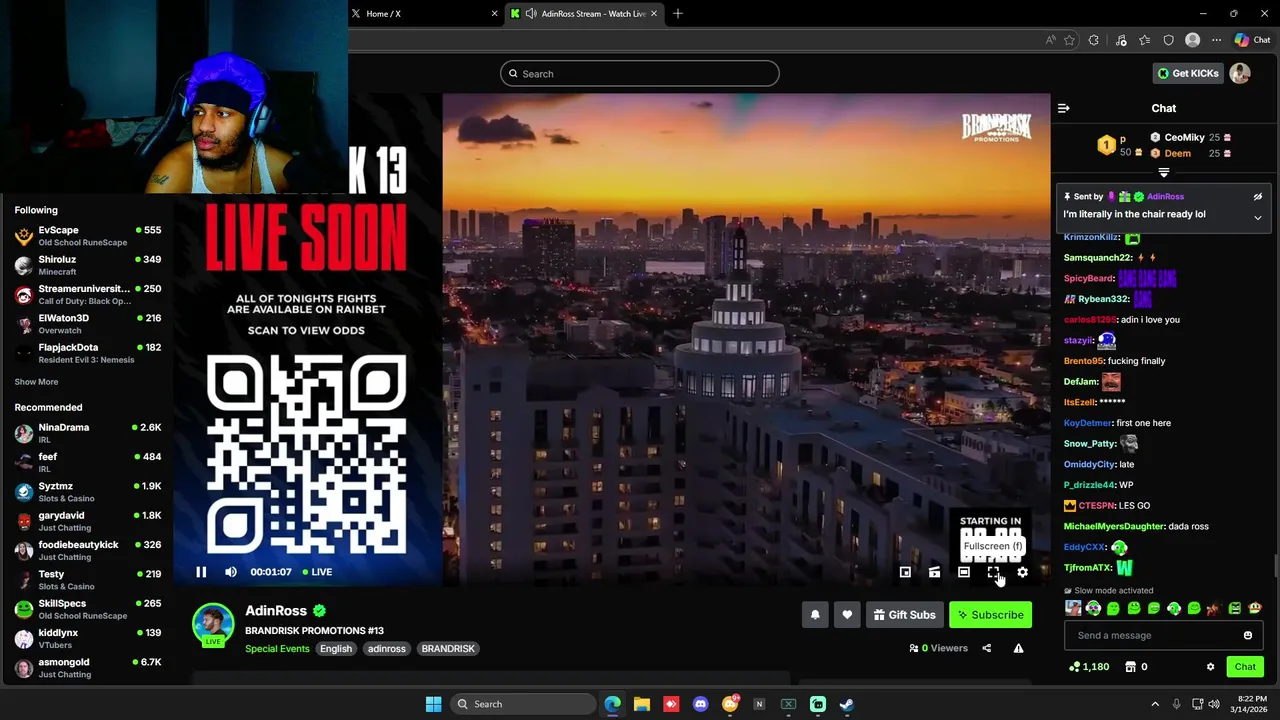Screen dimensions: 1280x720
Task: Open NinaDrama recommended channel
Action: tap(88, 433)
